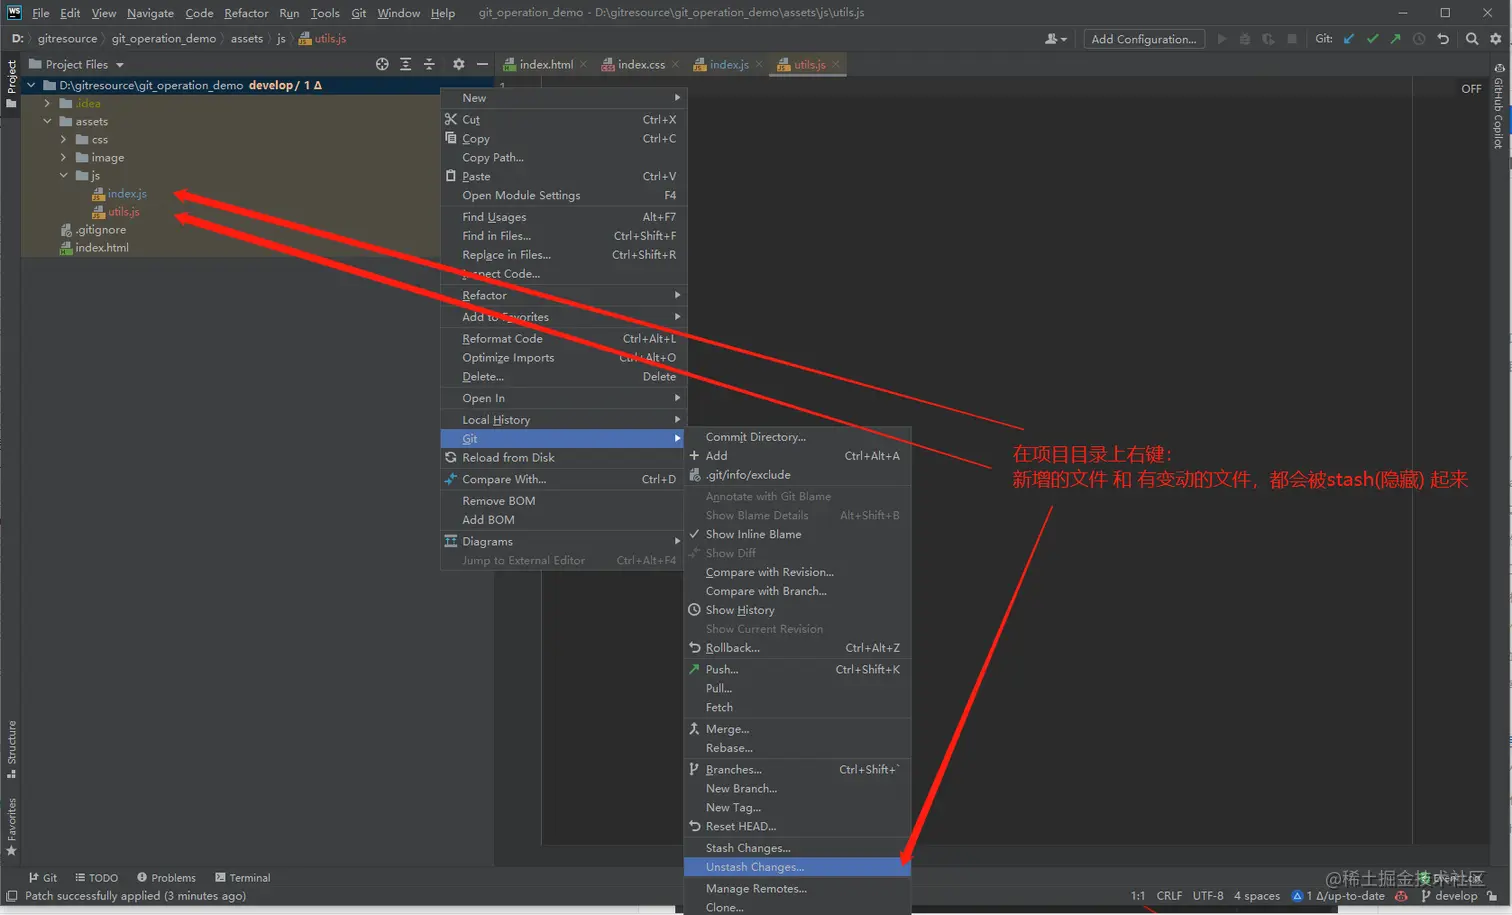Open Project panel settings gear
This screenshot has width=1512, height=915.
click(458, 64)
